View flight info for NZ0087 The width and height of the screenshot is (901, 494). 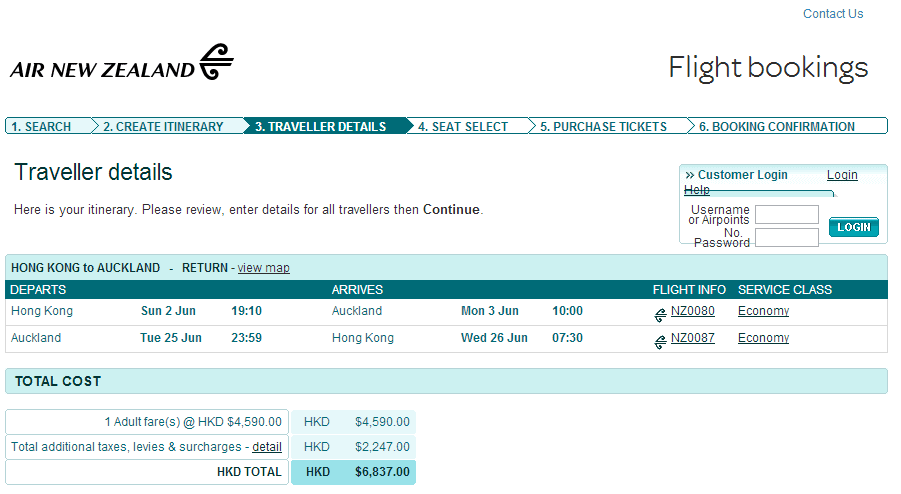pos(693,338)
